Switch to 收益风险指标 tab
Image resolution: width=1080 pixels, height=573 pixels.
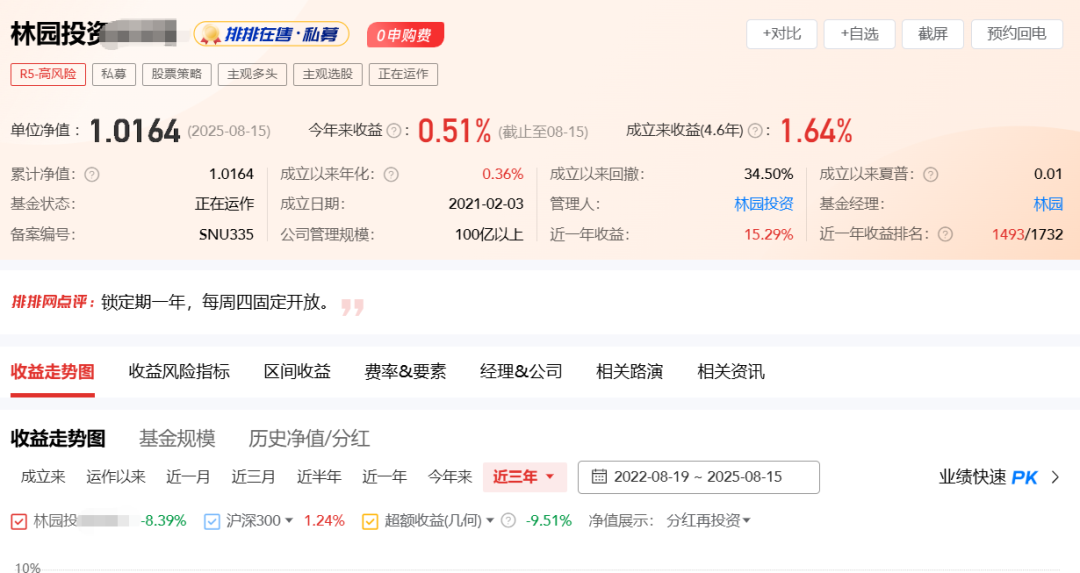click(179, 372)
